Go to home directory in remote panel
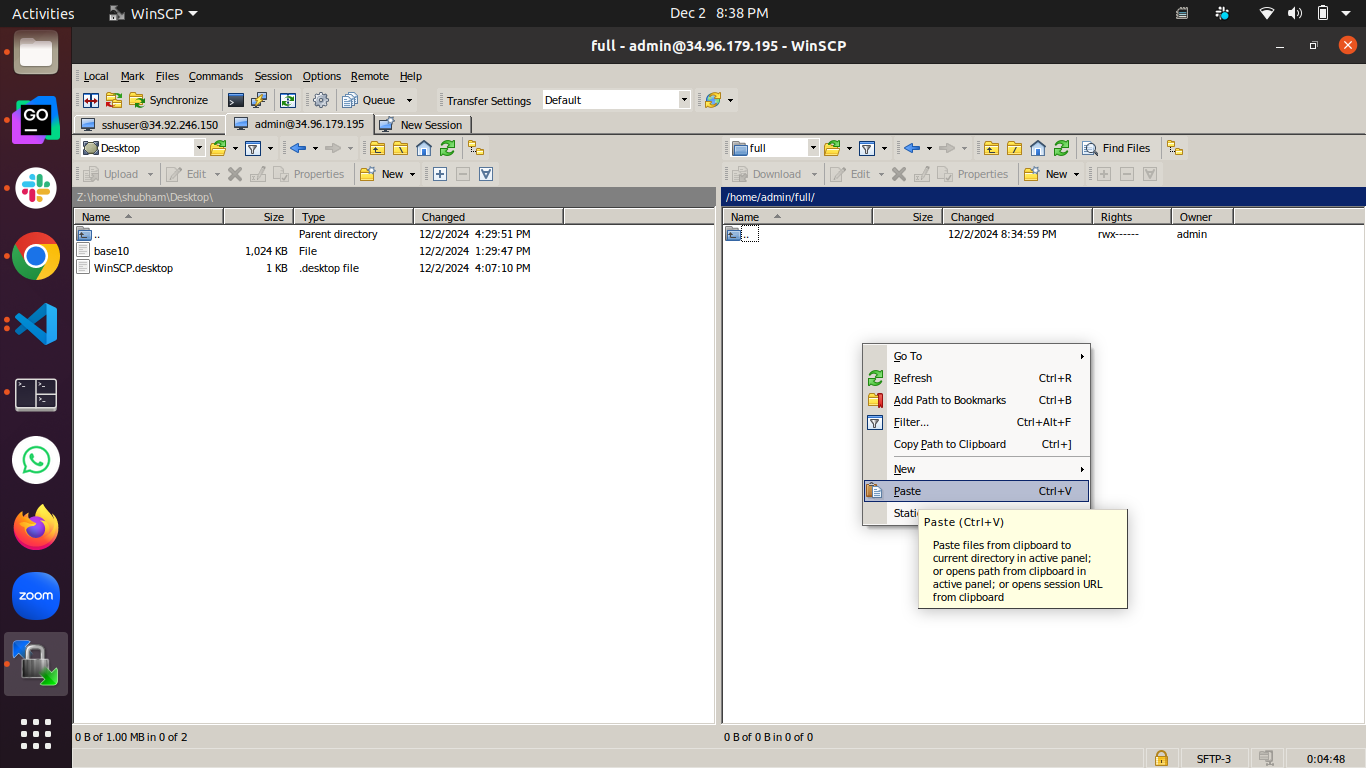The width and height of the screenshot is (1366, 768). coord(1038,148)
